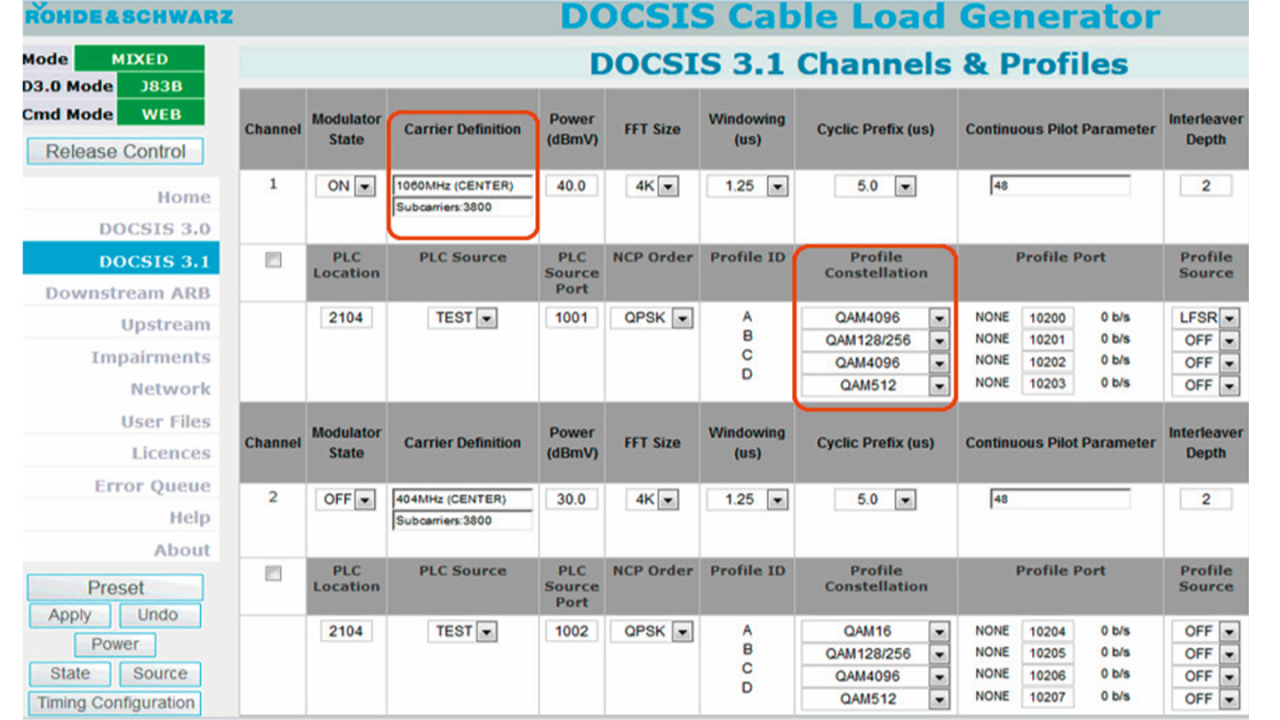The width and height of the screenshot is (1280, 720).
Task: Open the User Files page
Action: click(166, 421)
